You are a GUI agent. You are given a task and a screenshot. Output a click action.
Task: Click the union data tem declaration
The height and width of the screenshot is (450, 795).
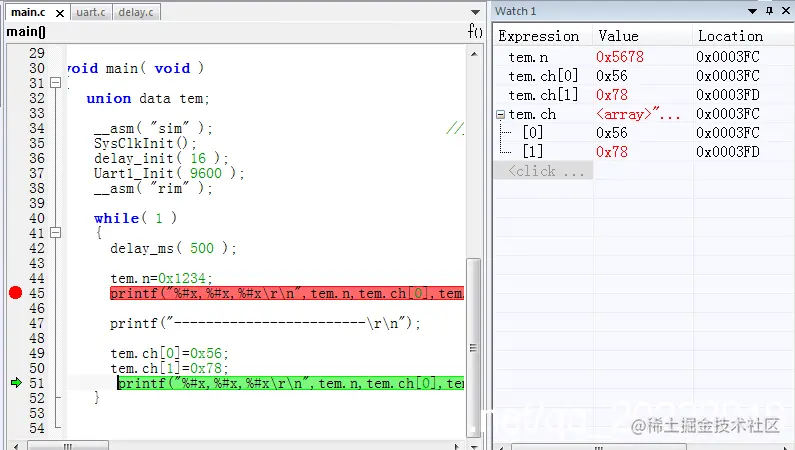(148, 98)
